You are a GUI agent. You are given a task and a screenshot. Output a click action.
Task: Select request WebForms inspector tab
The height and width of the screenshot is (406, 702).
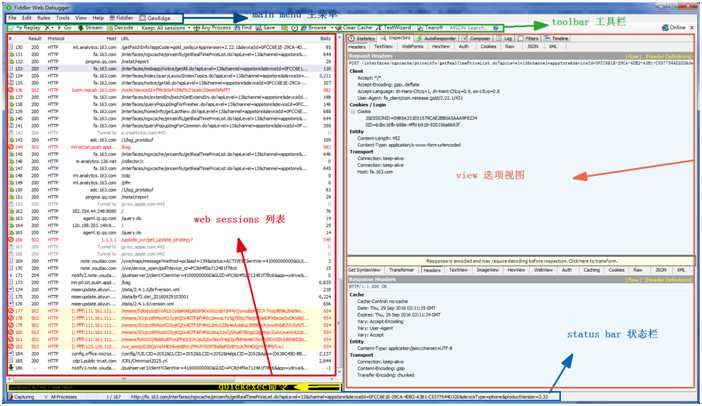coord(412,47)
